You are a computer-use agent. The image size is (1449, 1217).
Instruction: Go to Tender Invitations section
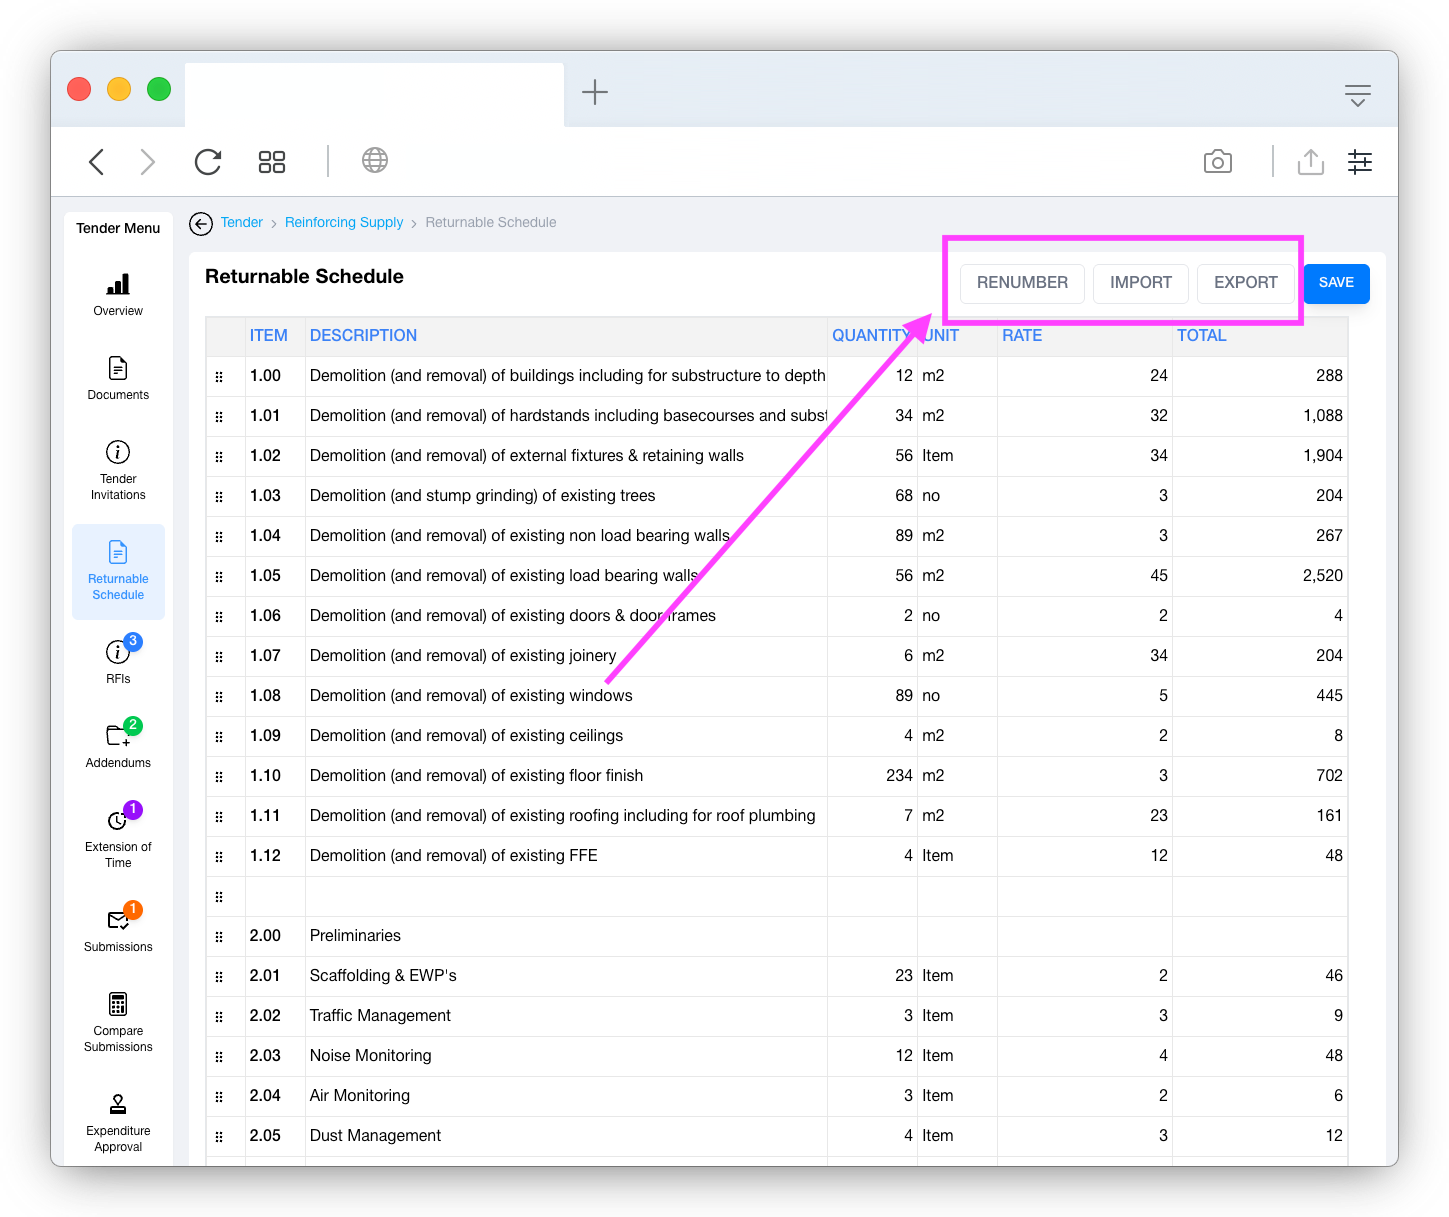pos(118,453)
